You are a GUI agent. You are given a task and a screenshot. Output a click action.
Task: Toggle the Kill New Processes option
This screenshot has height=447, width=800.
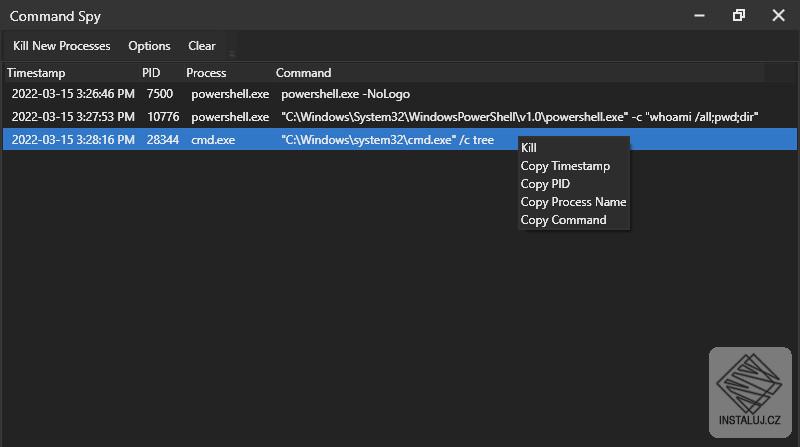pyautogui.click(x=61, y=46)
